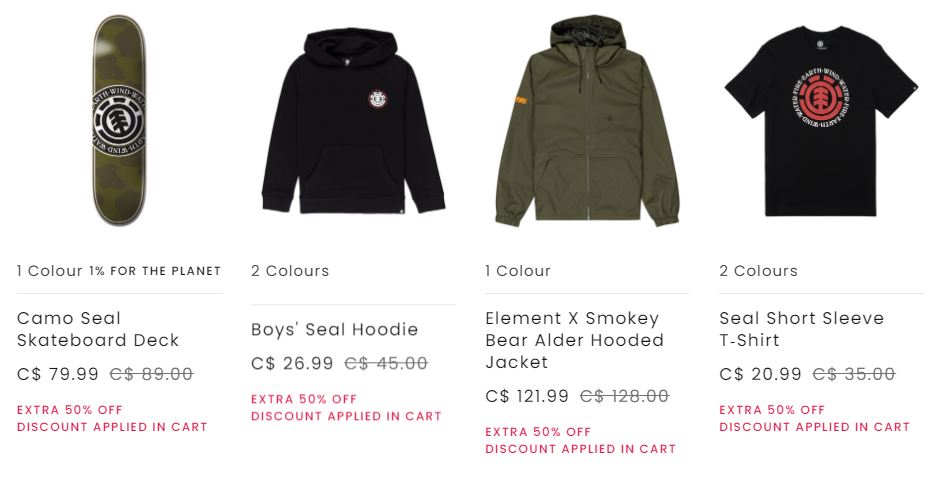Screen dimensions: 941x478
Task: Open the Camo Seal Skateboard Deck image
Action: coord(119,120)
